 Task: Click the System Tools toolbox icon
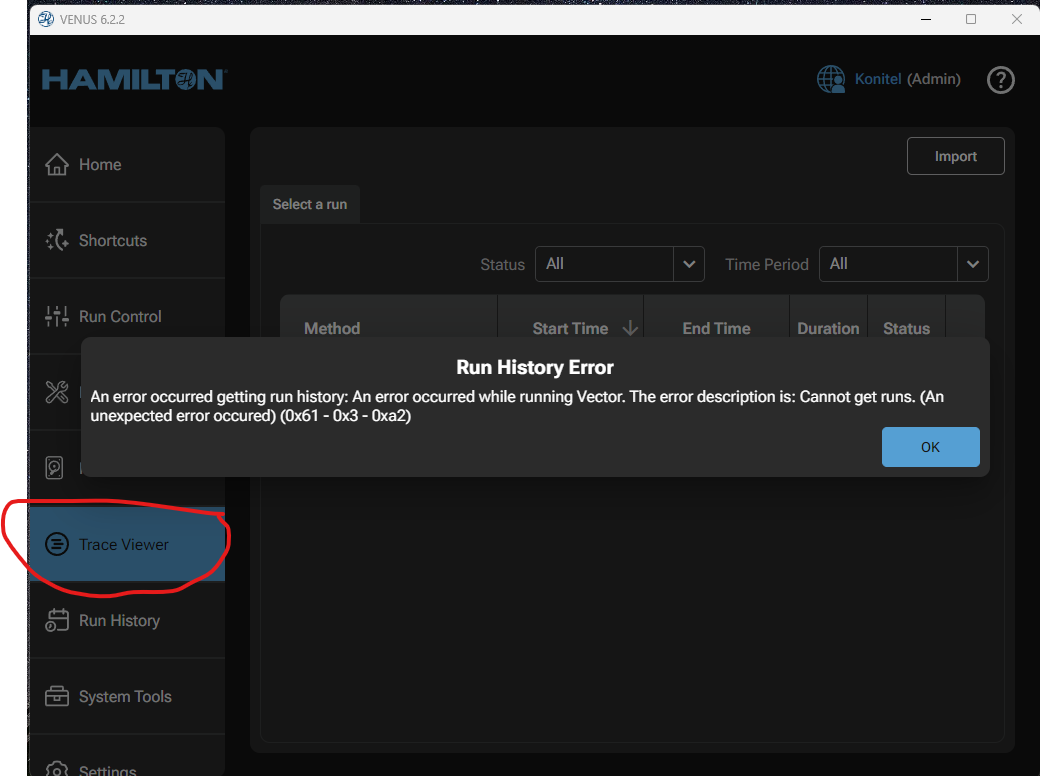tap(57, 696)
